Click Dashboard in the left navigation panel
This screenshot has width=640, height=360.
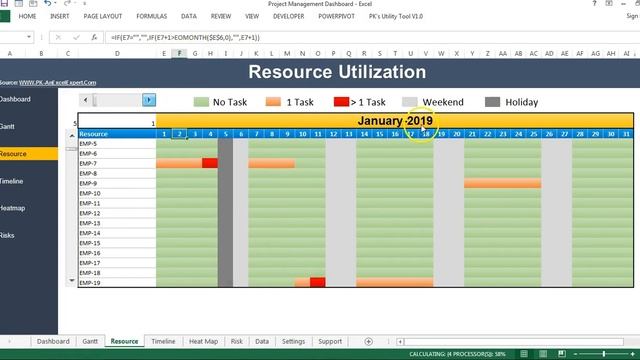[15, 99]
